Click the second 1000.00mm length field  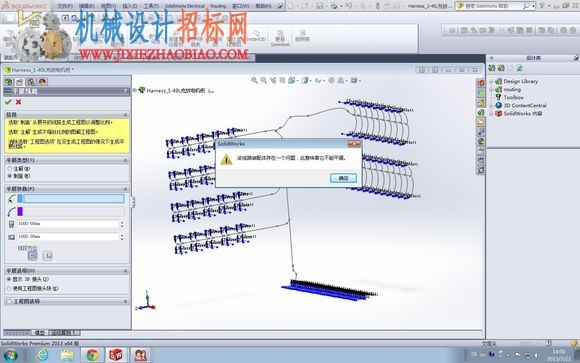[68, 236]
